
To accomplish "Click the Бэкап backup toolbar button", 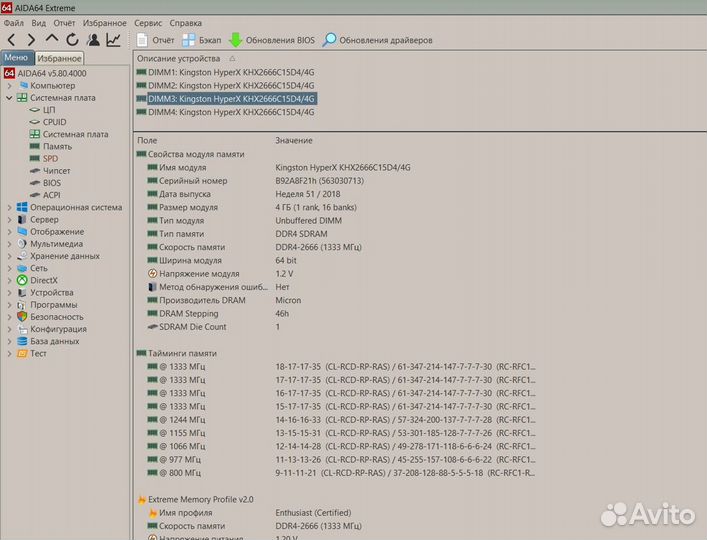I will point(201,40).
